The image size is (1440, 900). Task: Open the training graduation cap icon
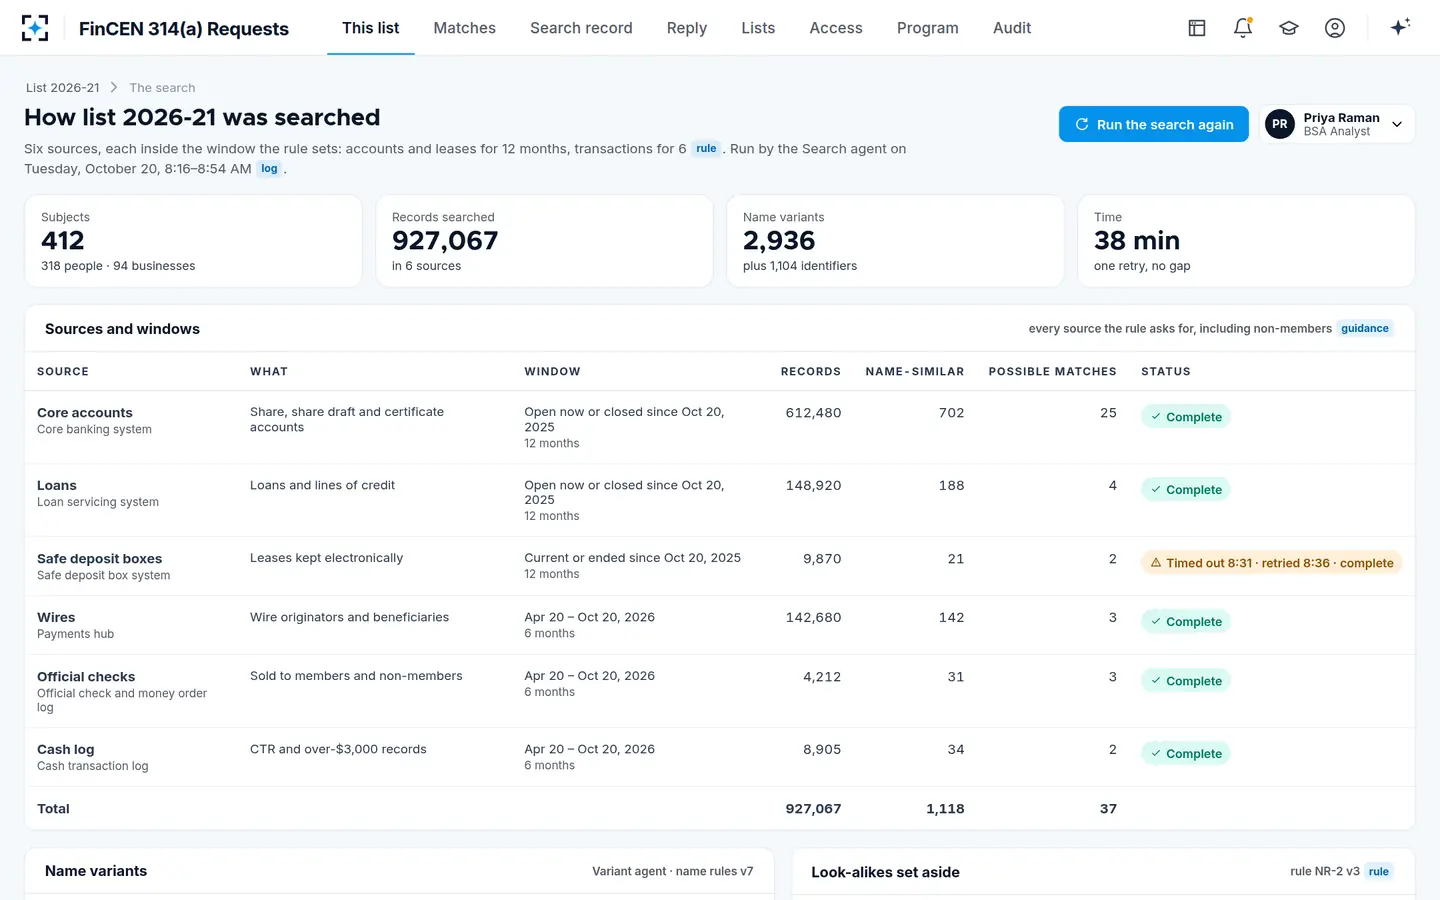(1289, 28)
